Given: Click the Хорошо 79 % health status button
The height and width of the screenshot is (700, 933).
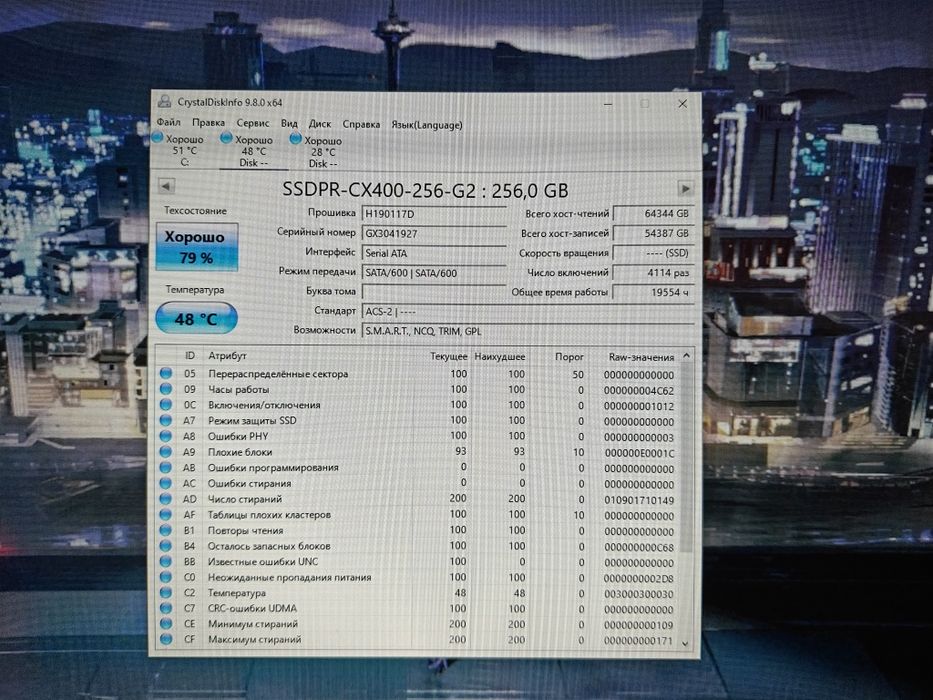Looking at the screenshot, I should [197, 247].
